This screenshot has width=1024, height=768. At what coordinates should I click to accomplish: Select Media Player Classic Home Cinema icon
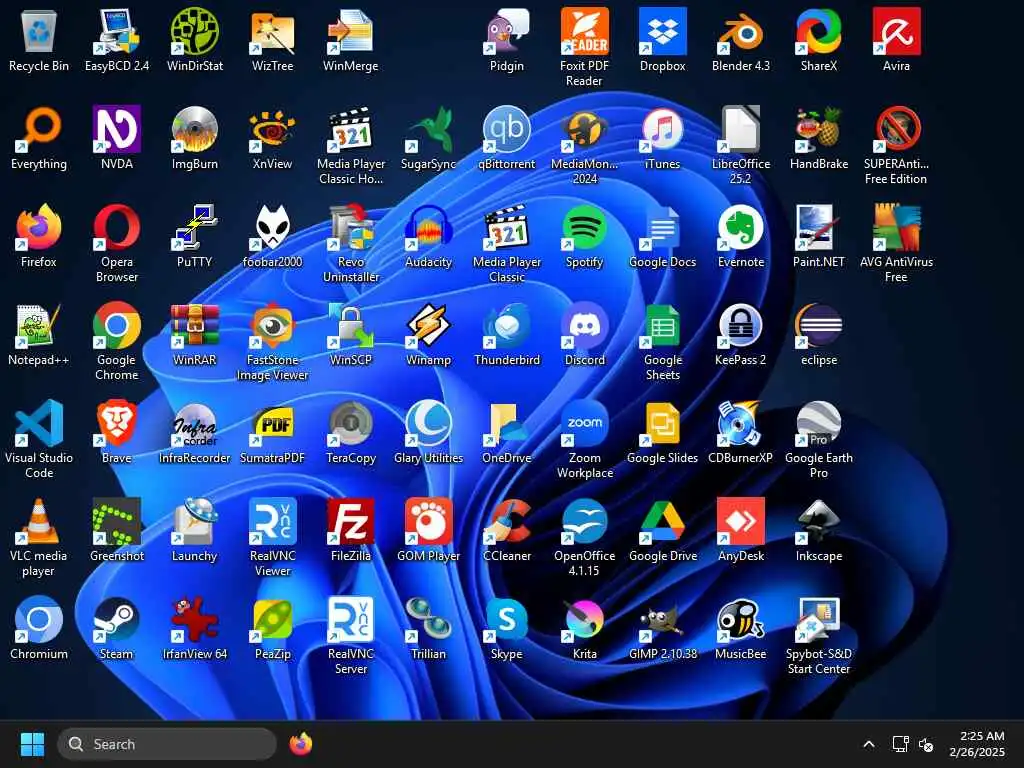[x=351, y=129]
